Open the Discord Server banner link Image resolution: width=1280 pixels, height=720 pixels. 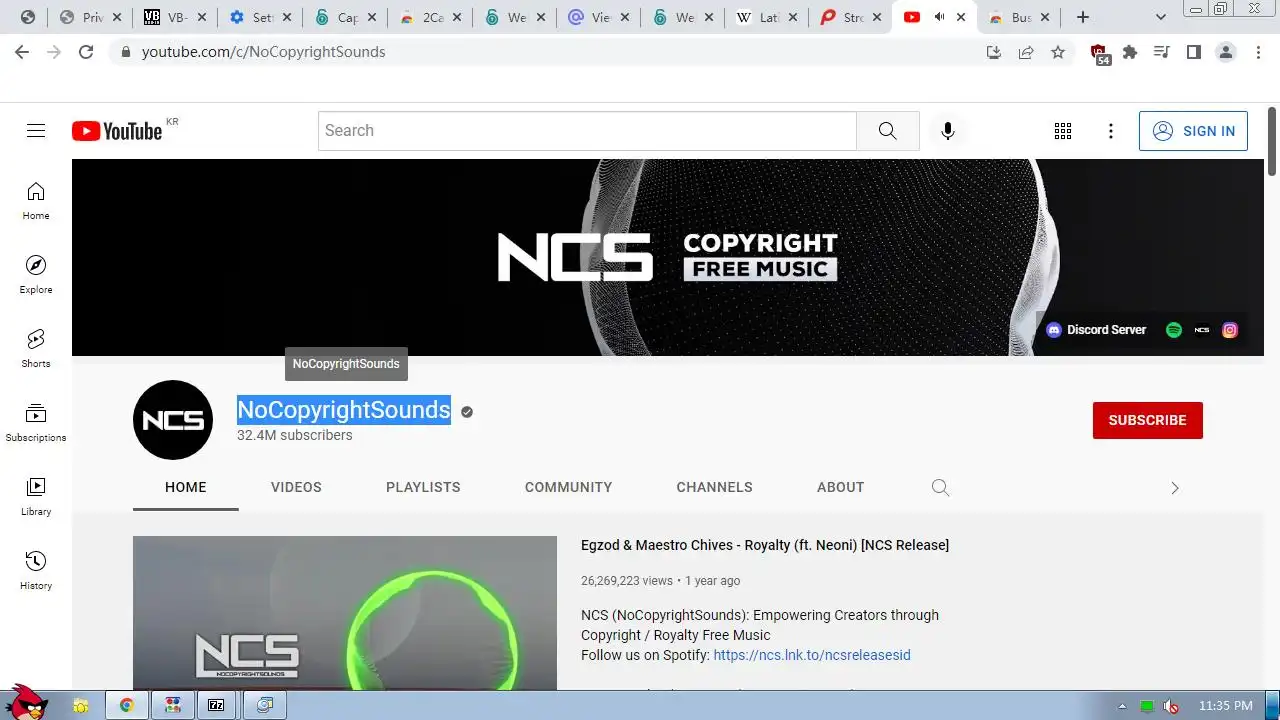tap(1096, 330)
